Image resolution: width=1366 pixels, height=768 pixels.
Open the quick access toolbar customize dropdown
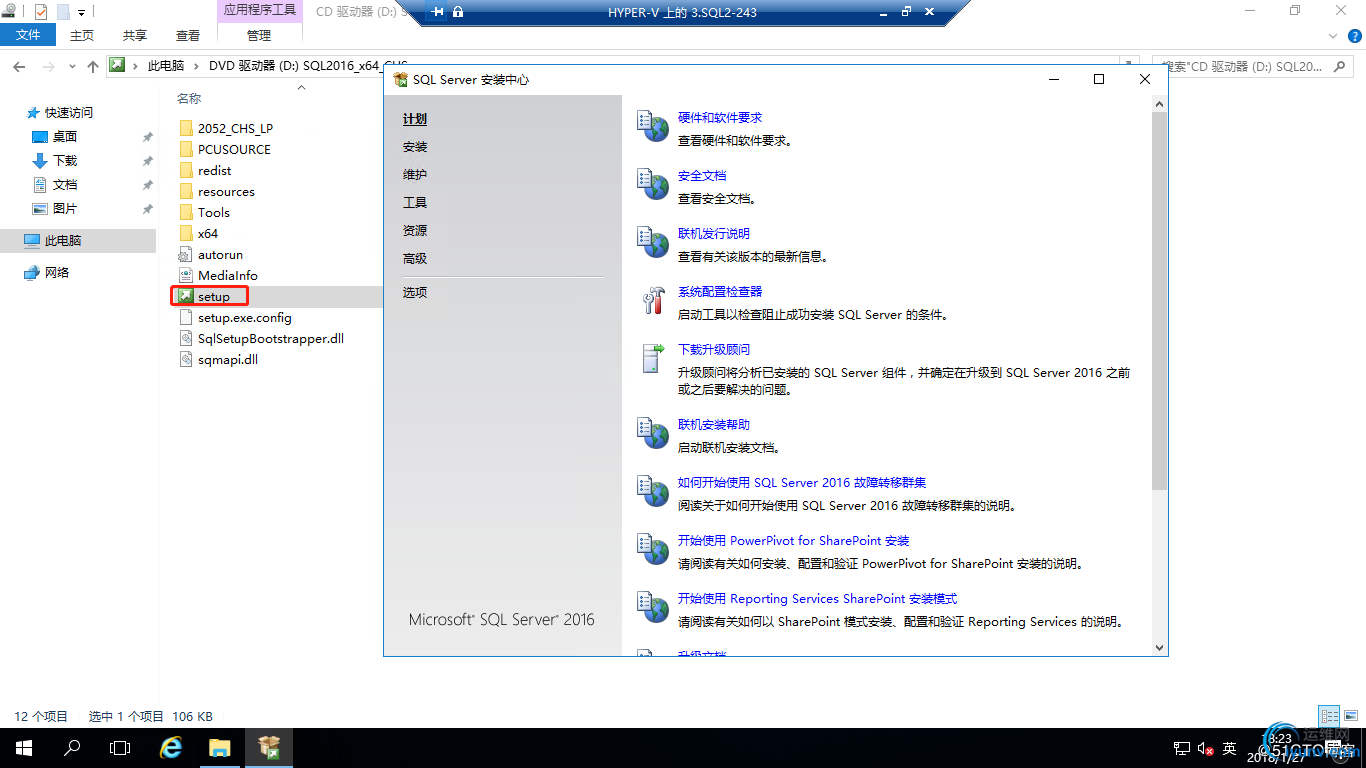pyautogui.click(x=82, y=12)
